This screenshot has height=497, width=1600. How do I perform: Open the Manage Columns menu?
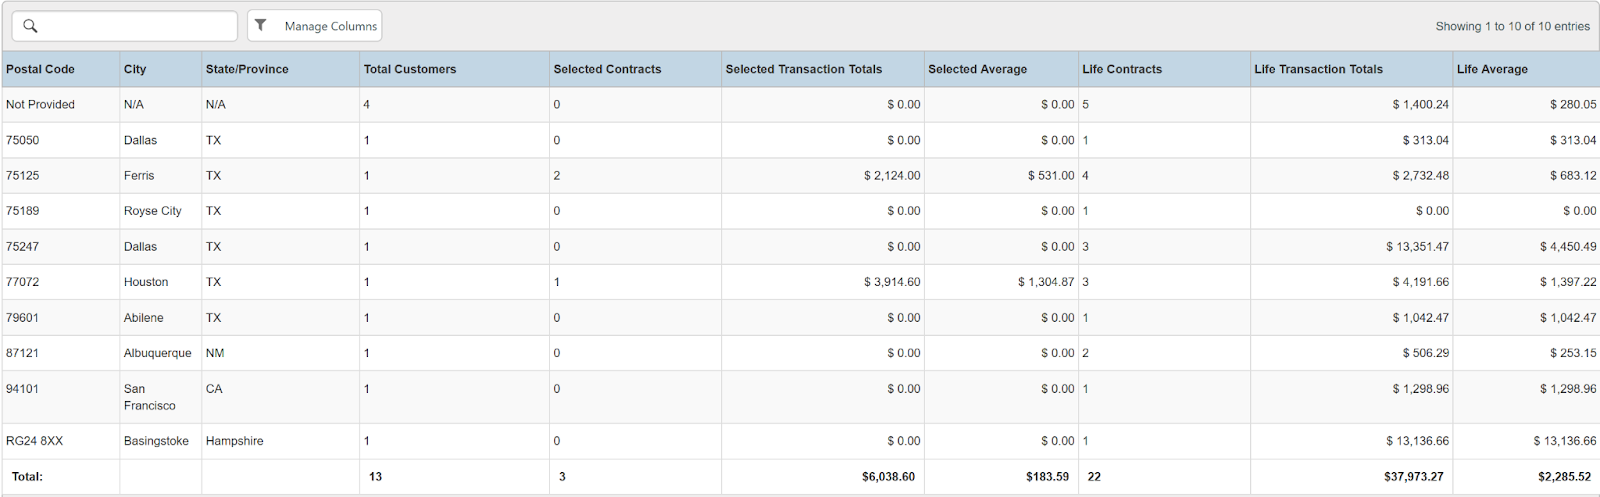tap(330, 26)
